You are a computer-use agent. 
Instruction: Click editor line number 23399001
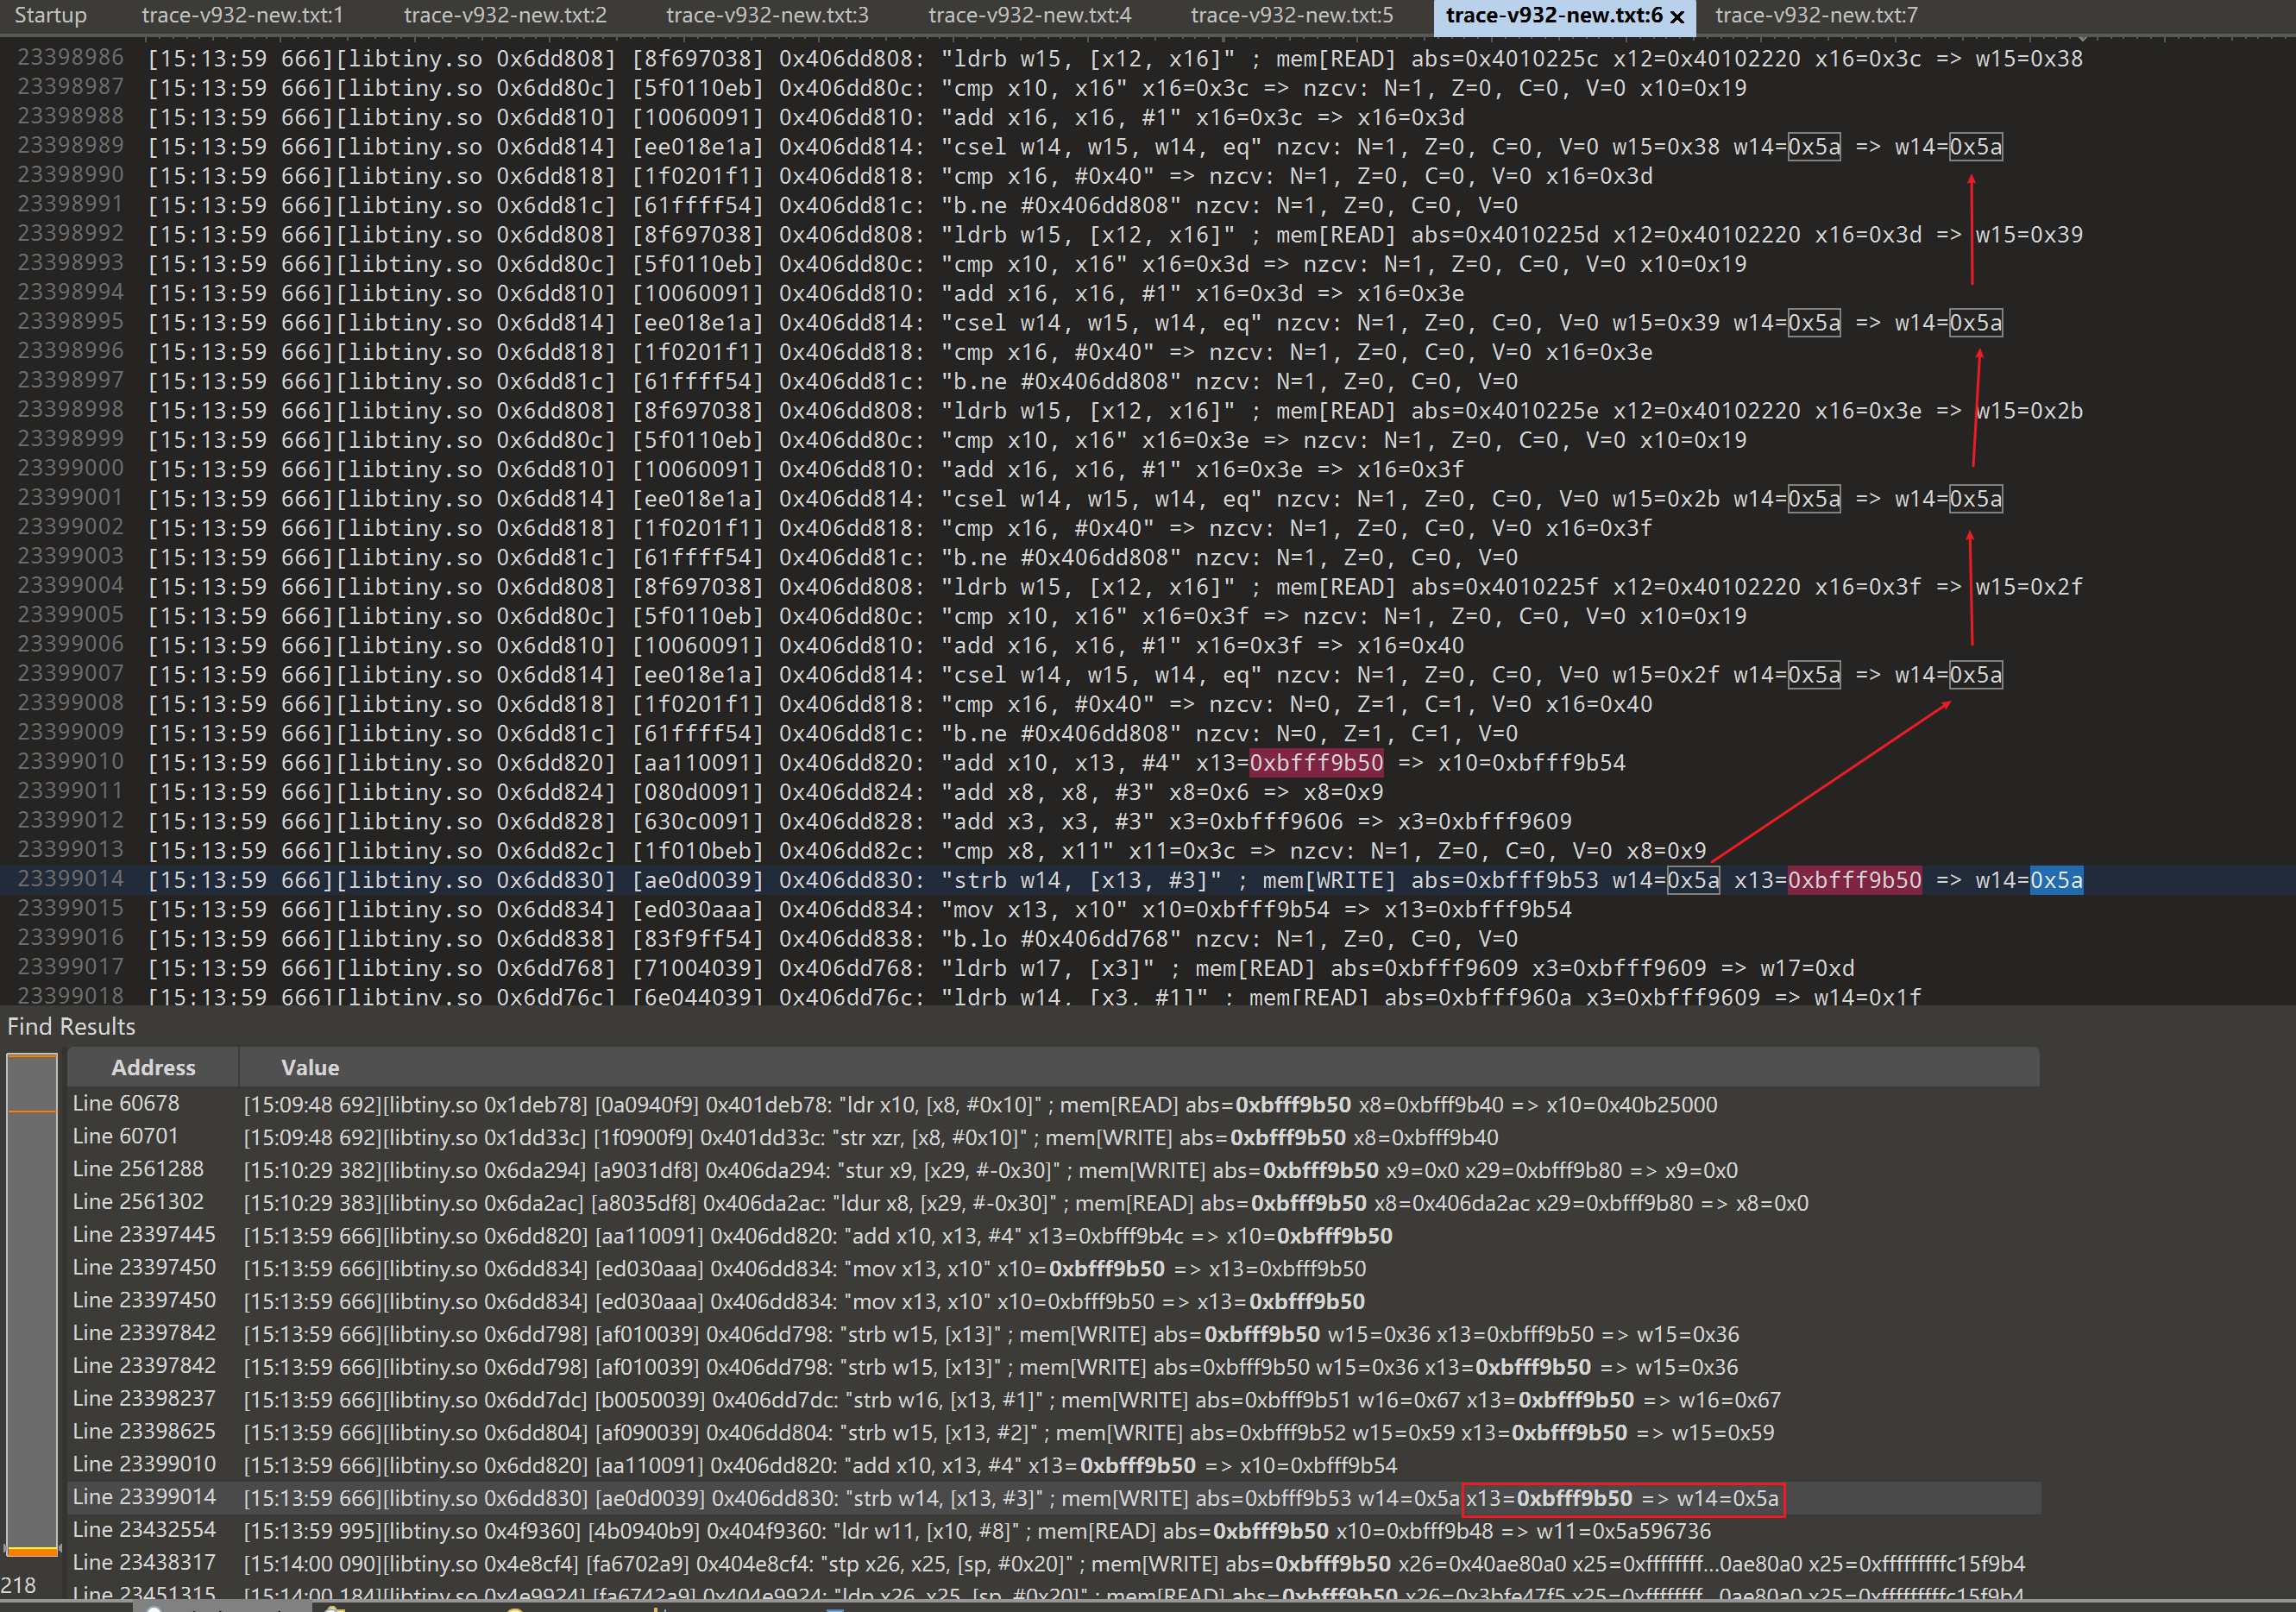tap(70, 498)
